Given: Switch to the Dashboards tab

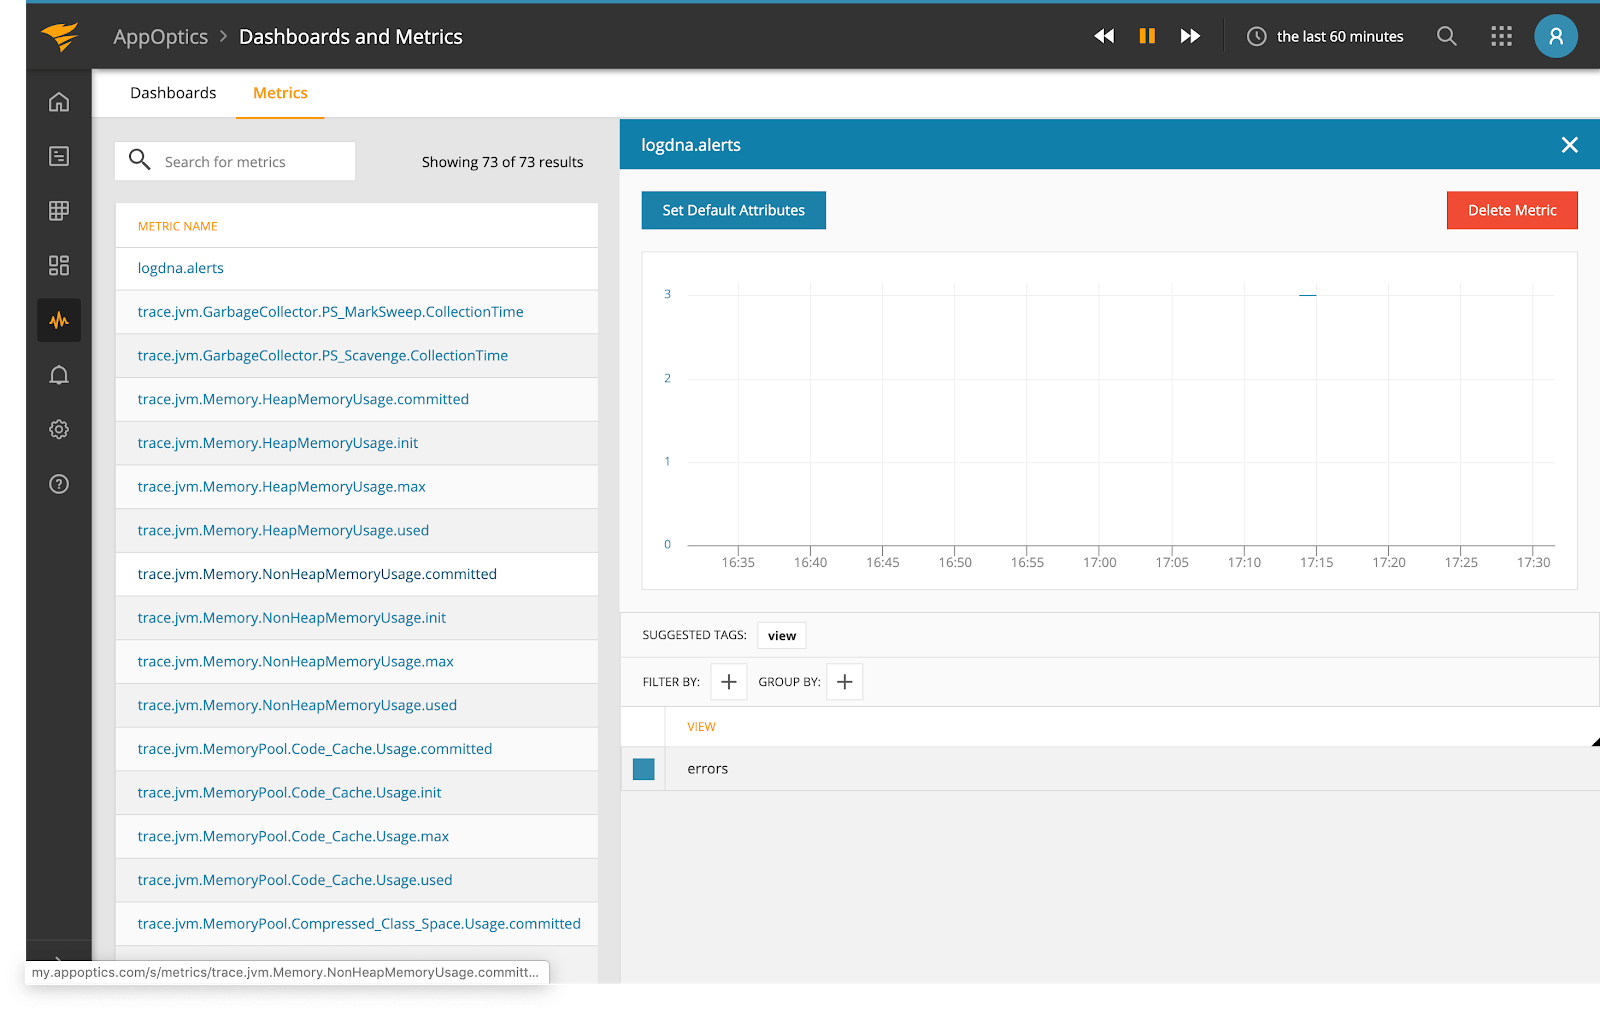Looking at the screenshot, I should point(173,93).
